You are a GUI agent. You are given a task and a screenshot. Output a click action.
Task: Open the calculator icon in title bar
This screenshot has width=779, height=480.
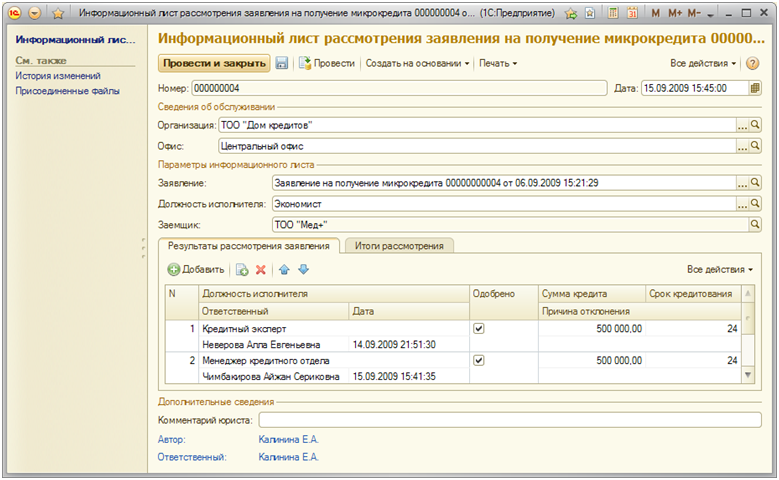(x=613, y=14)
